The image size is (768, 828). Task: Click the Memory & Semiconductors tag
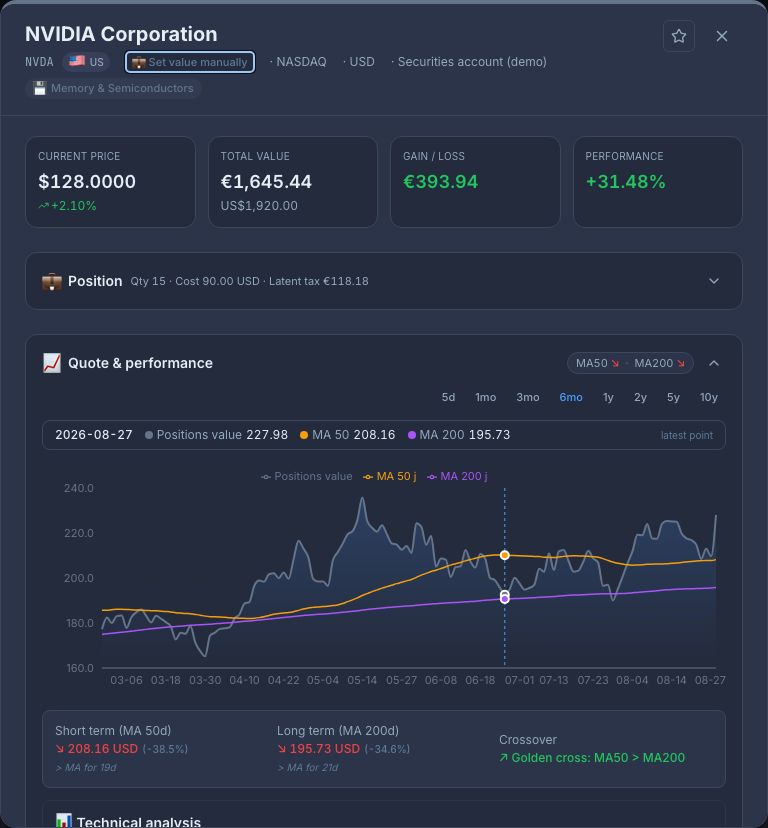coord(114,88)
